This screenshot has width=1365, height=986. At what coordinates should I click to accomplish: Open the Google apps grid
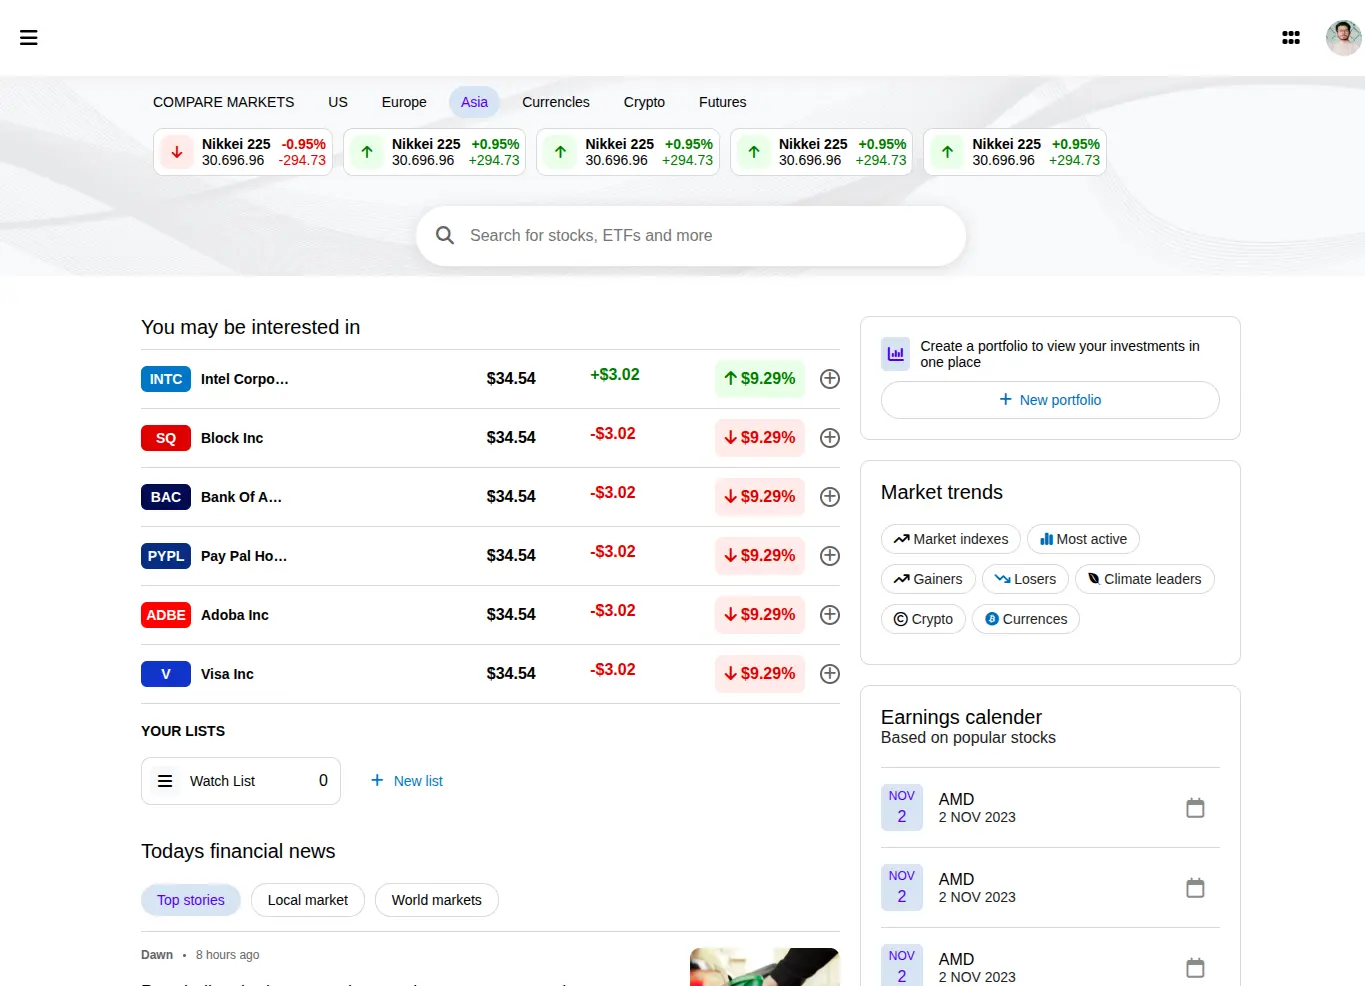[x=1291, y=37]
